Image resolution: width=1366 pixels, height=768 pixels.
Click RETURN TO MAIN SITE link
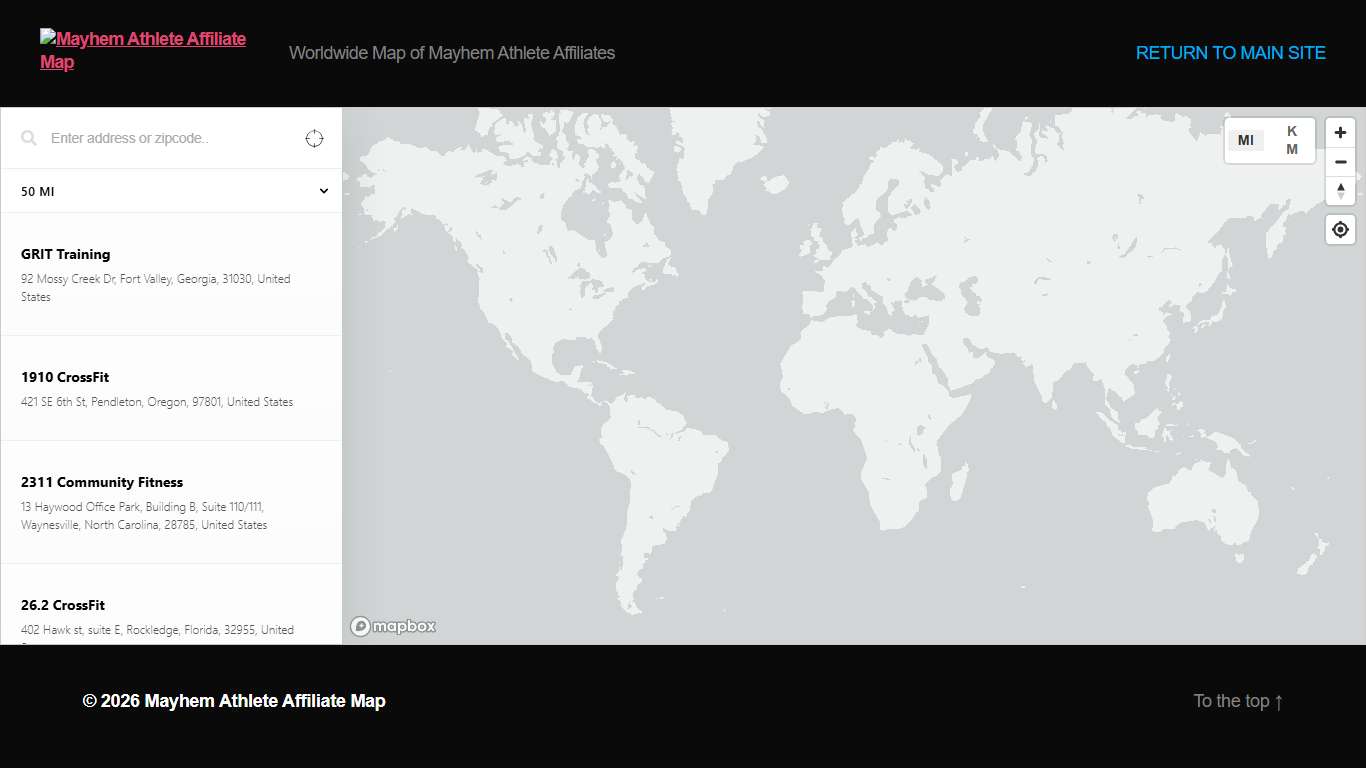click(1231, 52)
